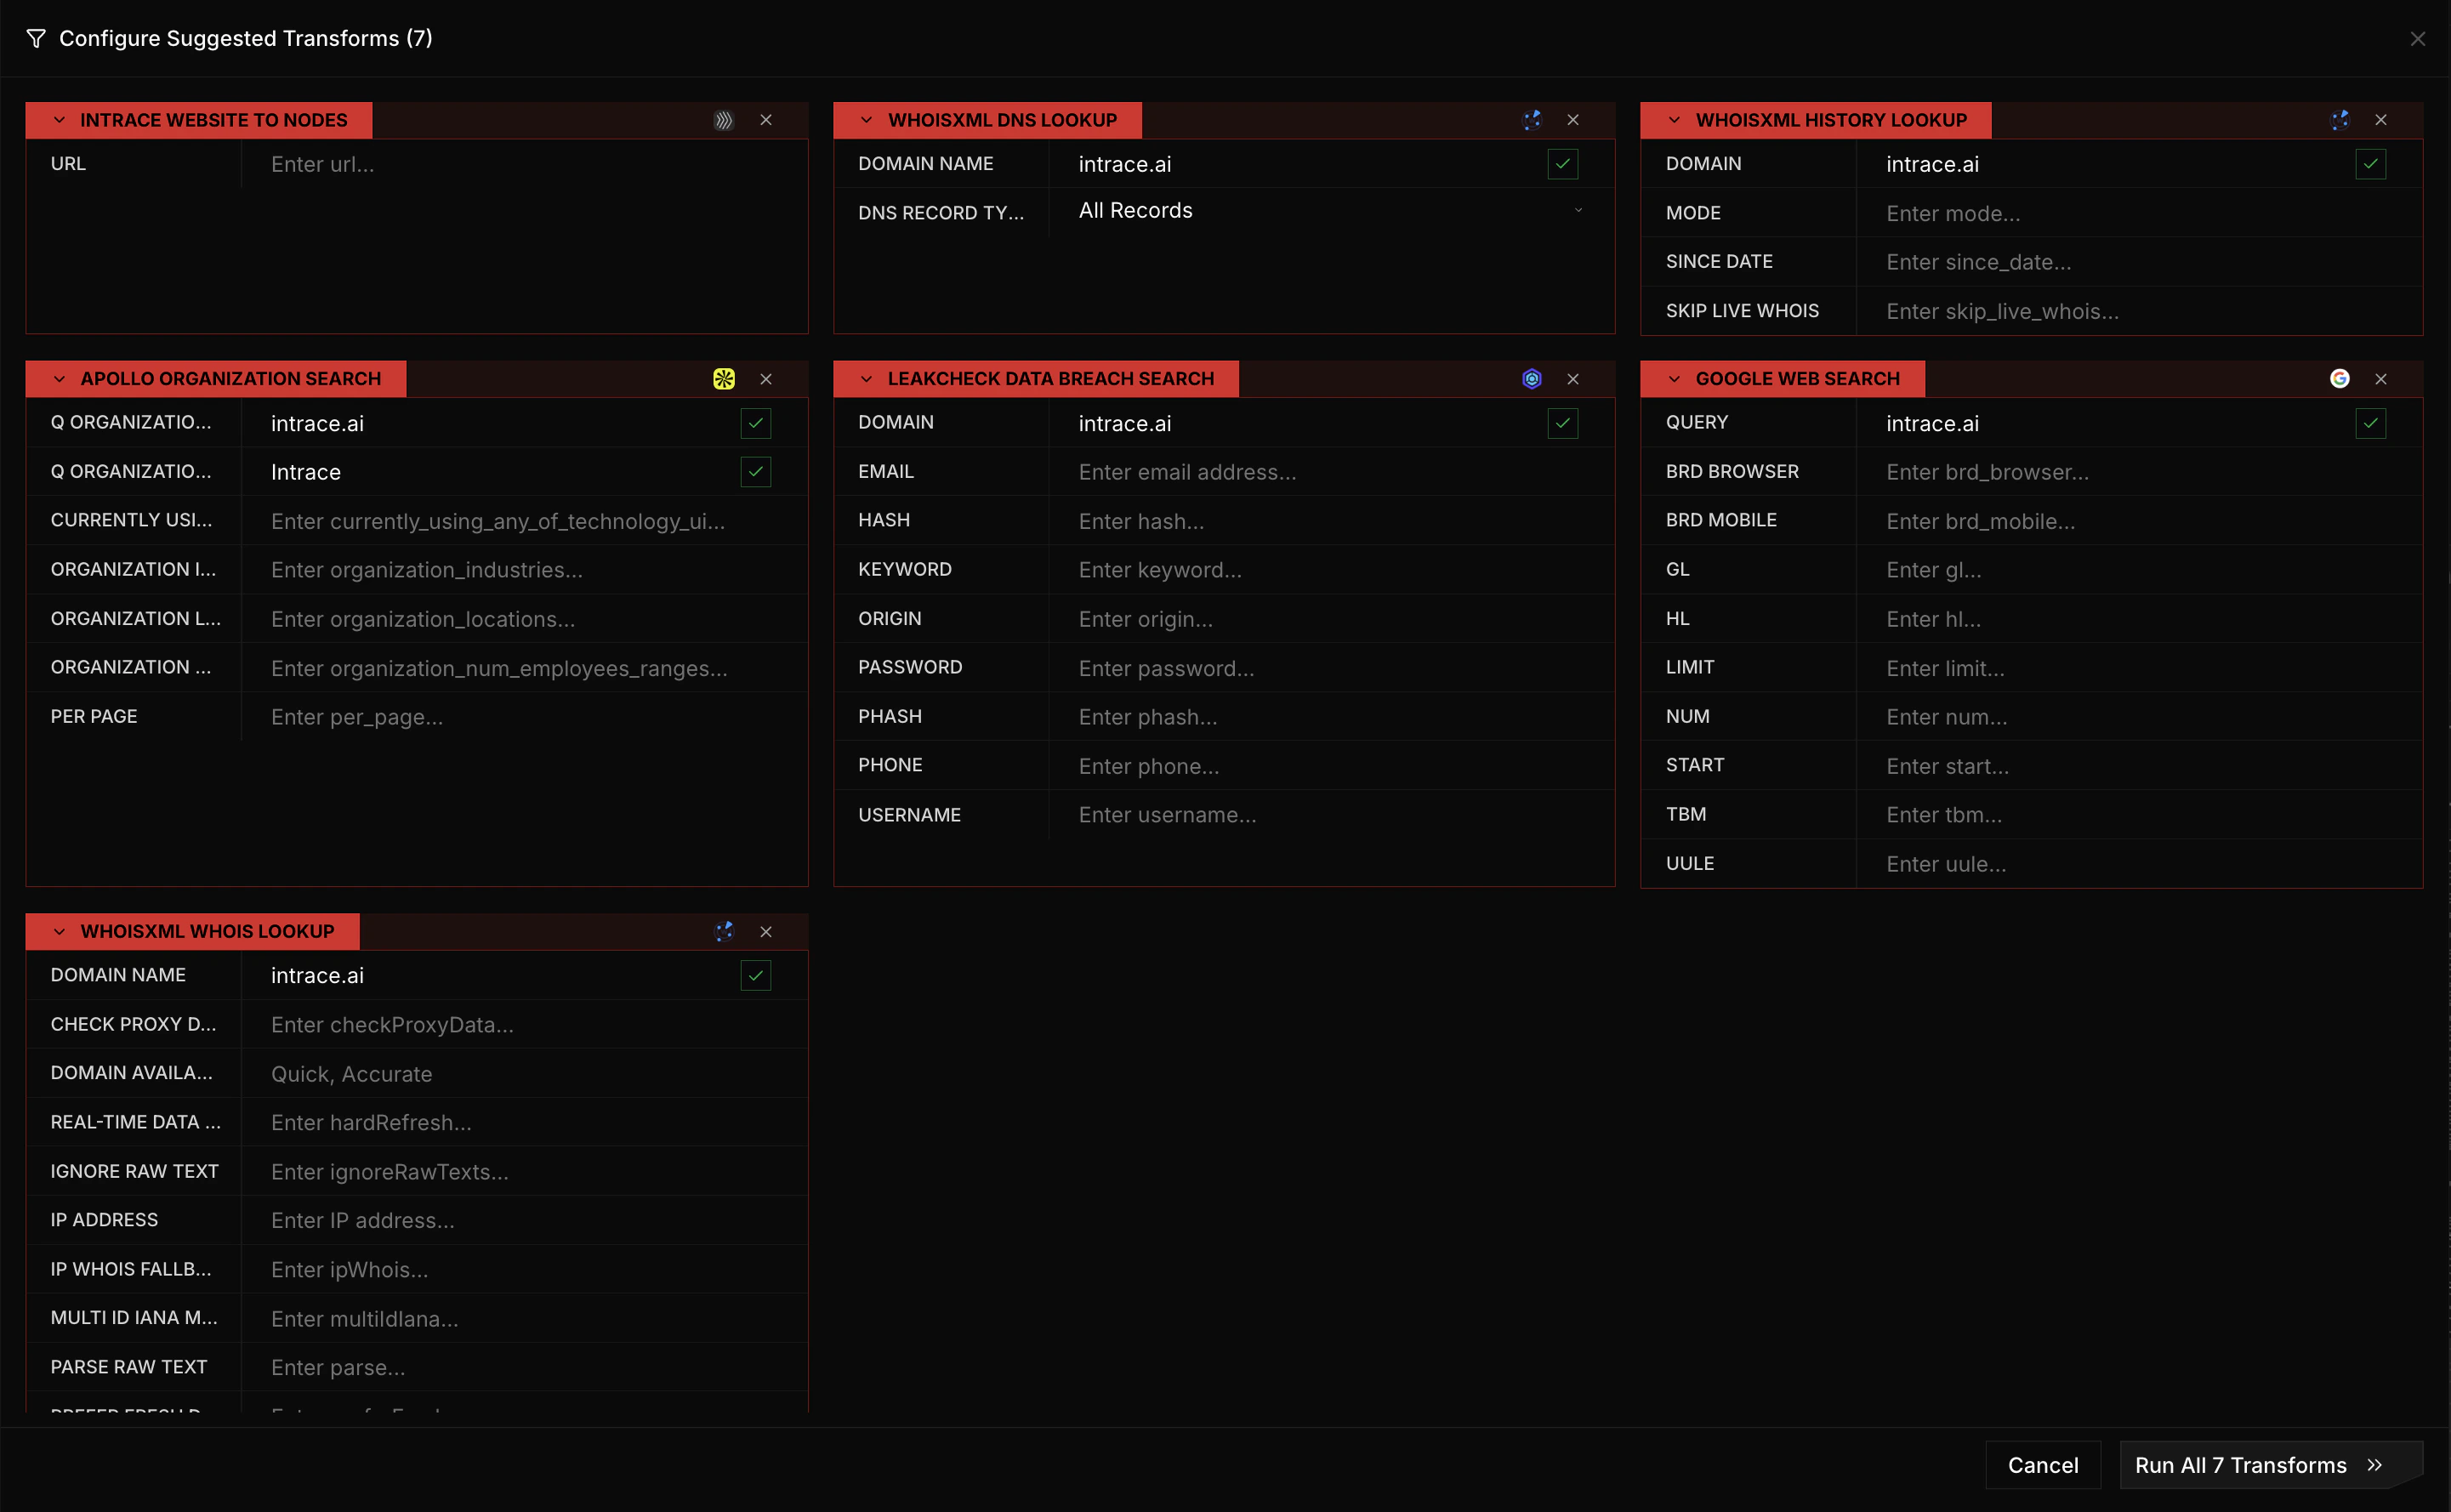Open the Domain Availability Quick, Accurate selector

(524, 1074)
